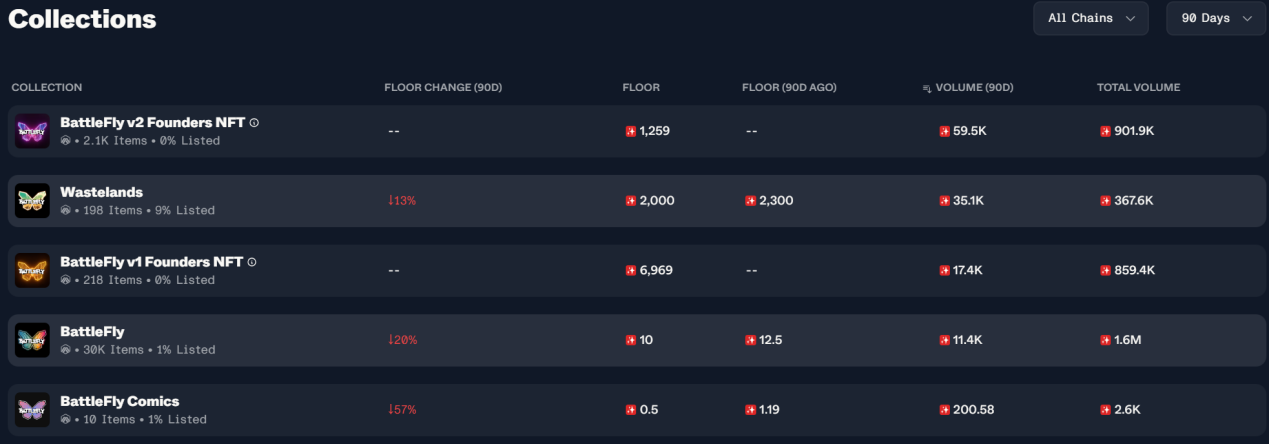1269x444 pixels.
Task: Open the BattleFly collection name link
Action: point(92,331)
